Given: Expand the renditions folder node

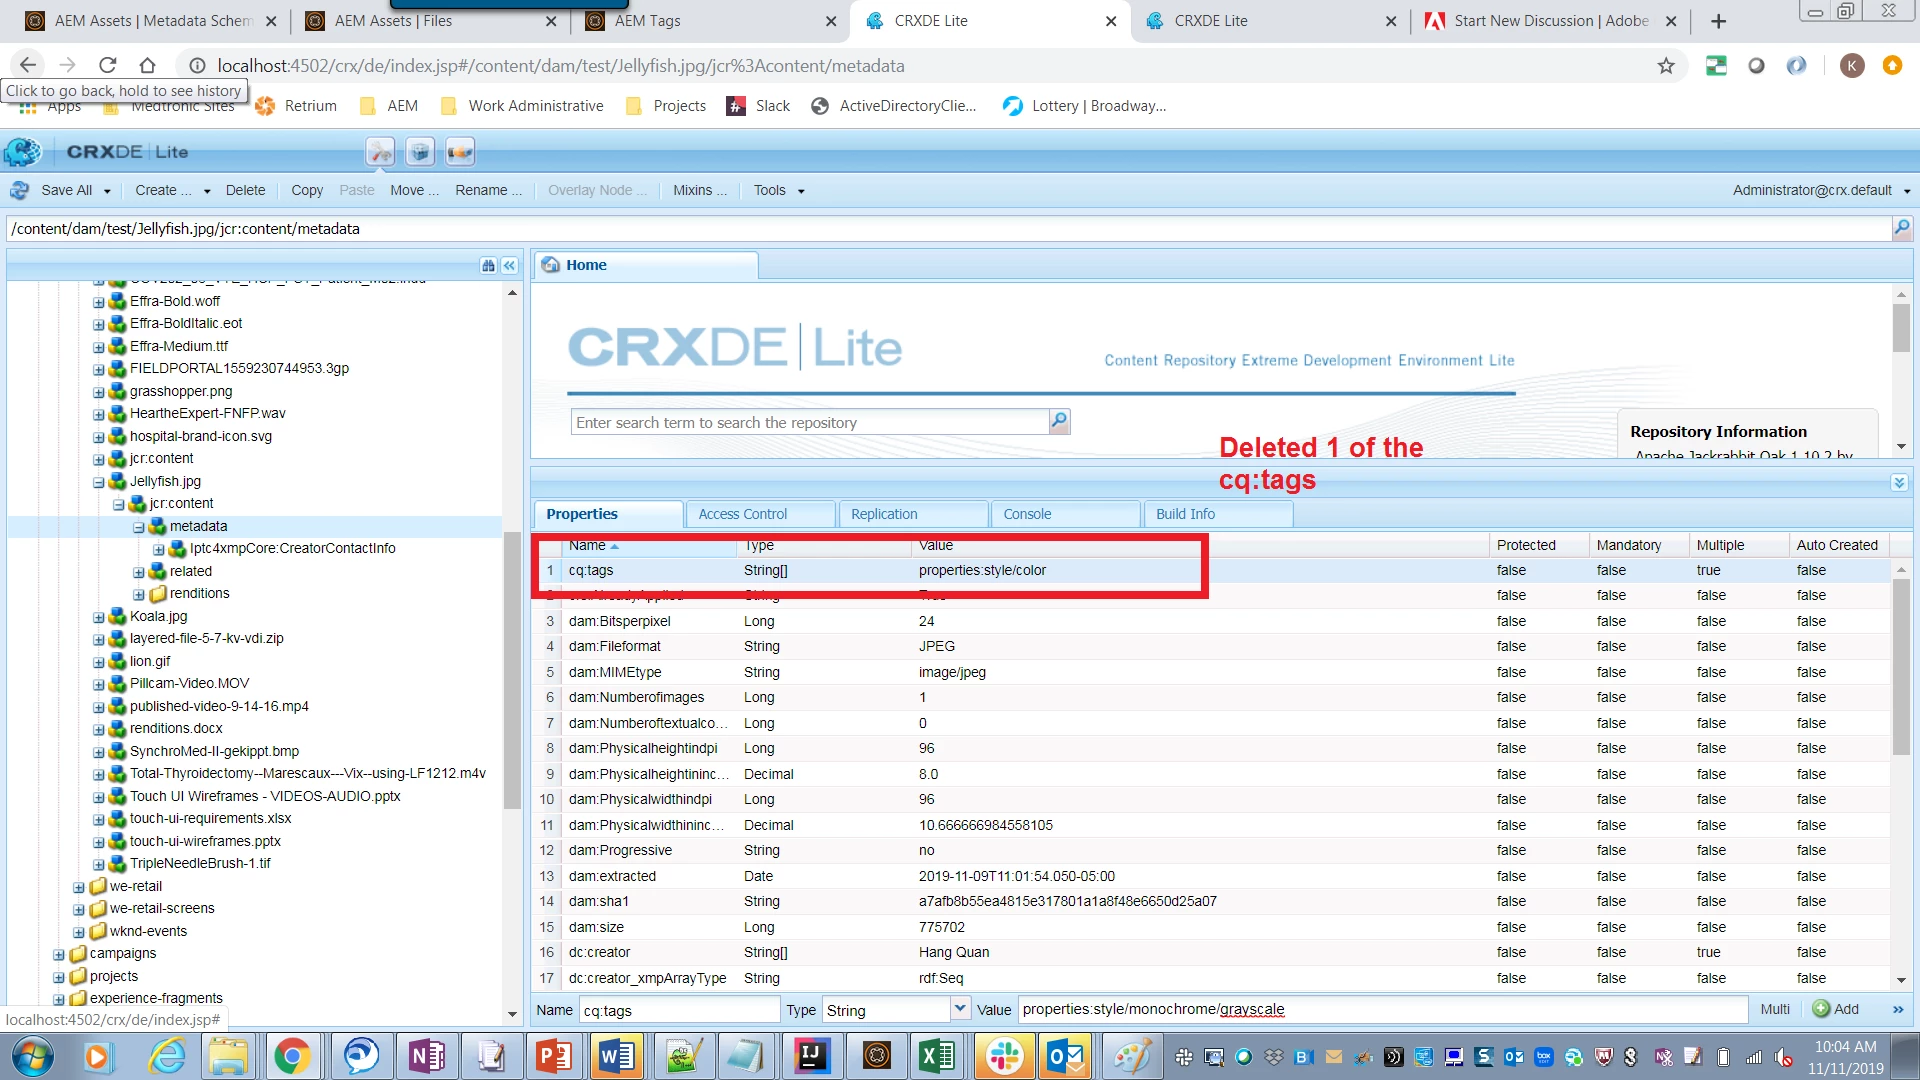Looking at the screenshot, I should [139, 595].
